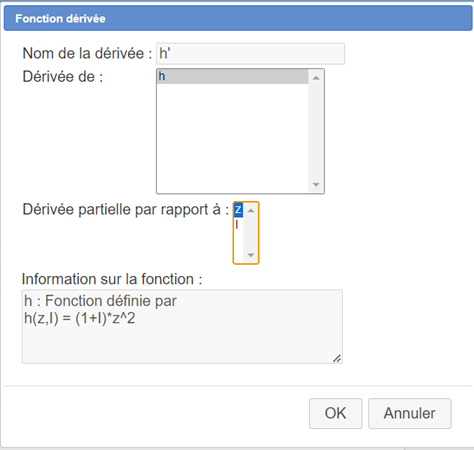474x450 pixels.
Task: Click the down arrow of the "Dérivée de" list
Action: coord(316,185)
